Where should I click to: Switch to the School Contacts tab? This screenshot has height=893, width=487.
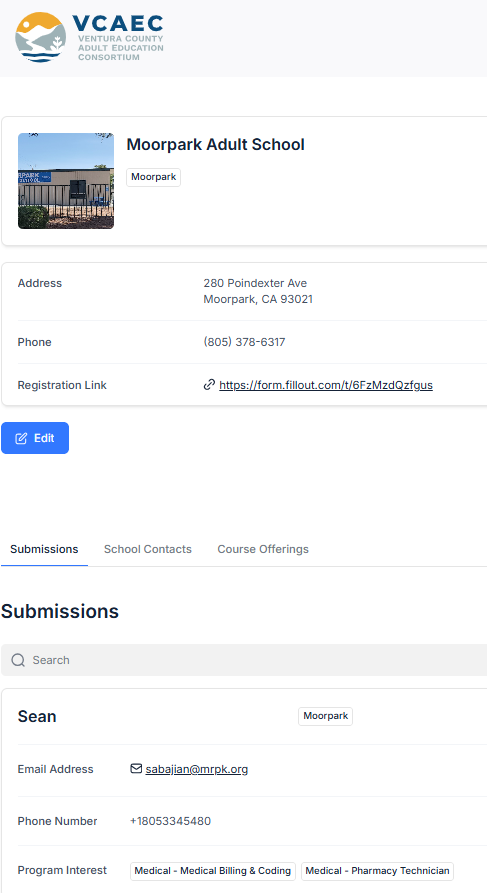point(148,550)
